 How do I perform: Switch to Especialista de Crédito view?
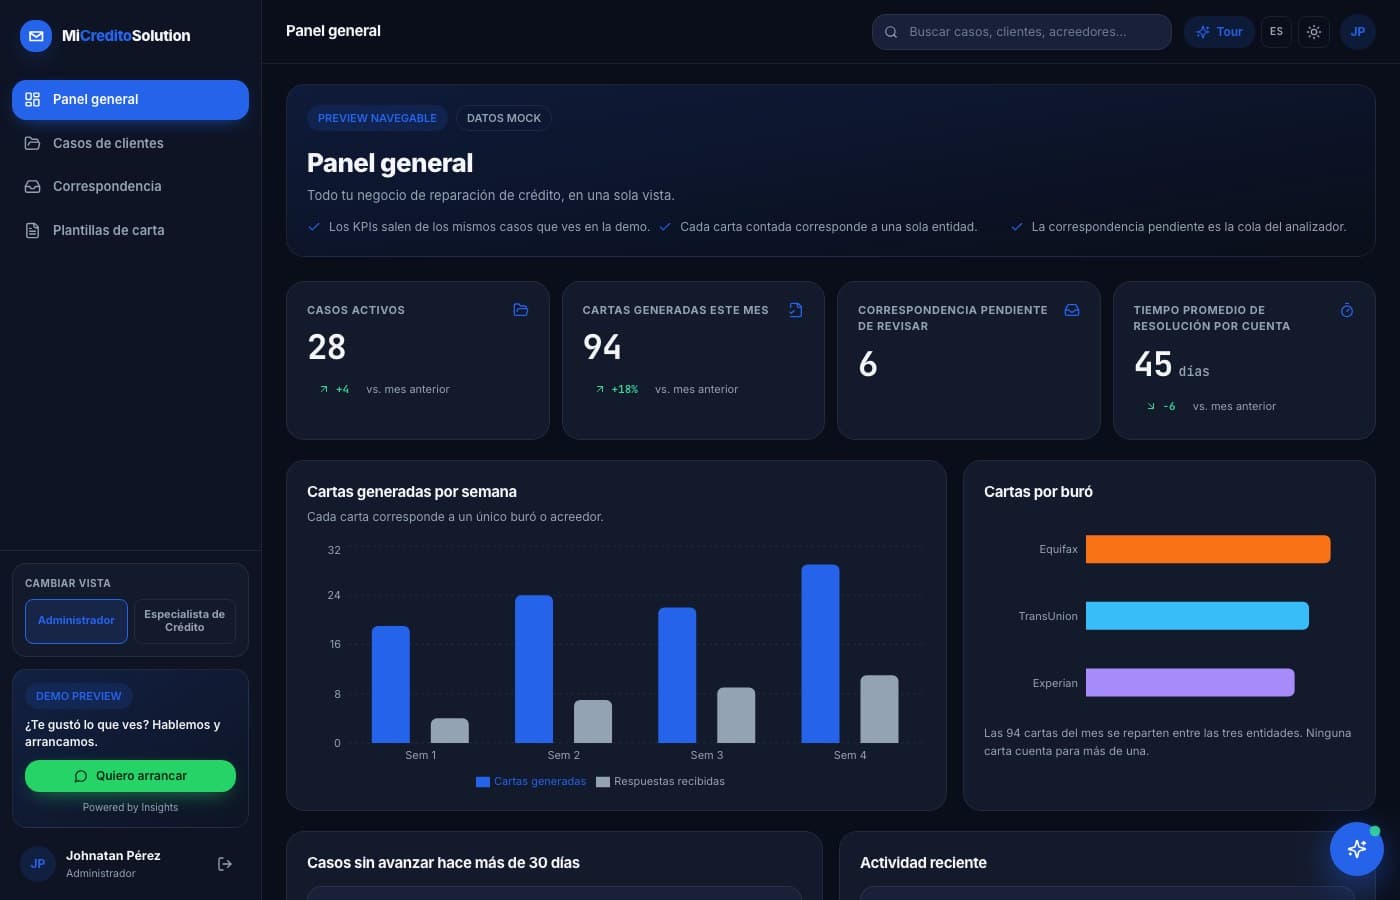pos(185,621)
